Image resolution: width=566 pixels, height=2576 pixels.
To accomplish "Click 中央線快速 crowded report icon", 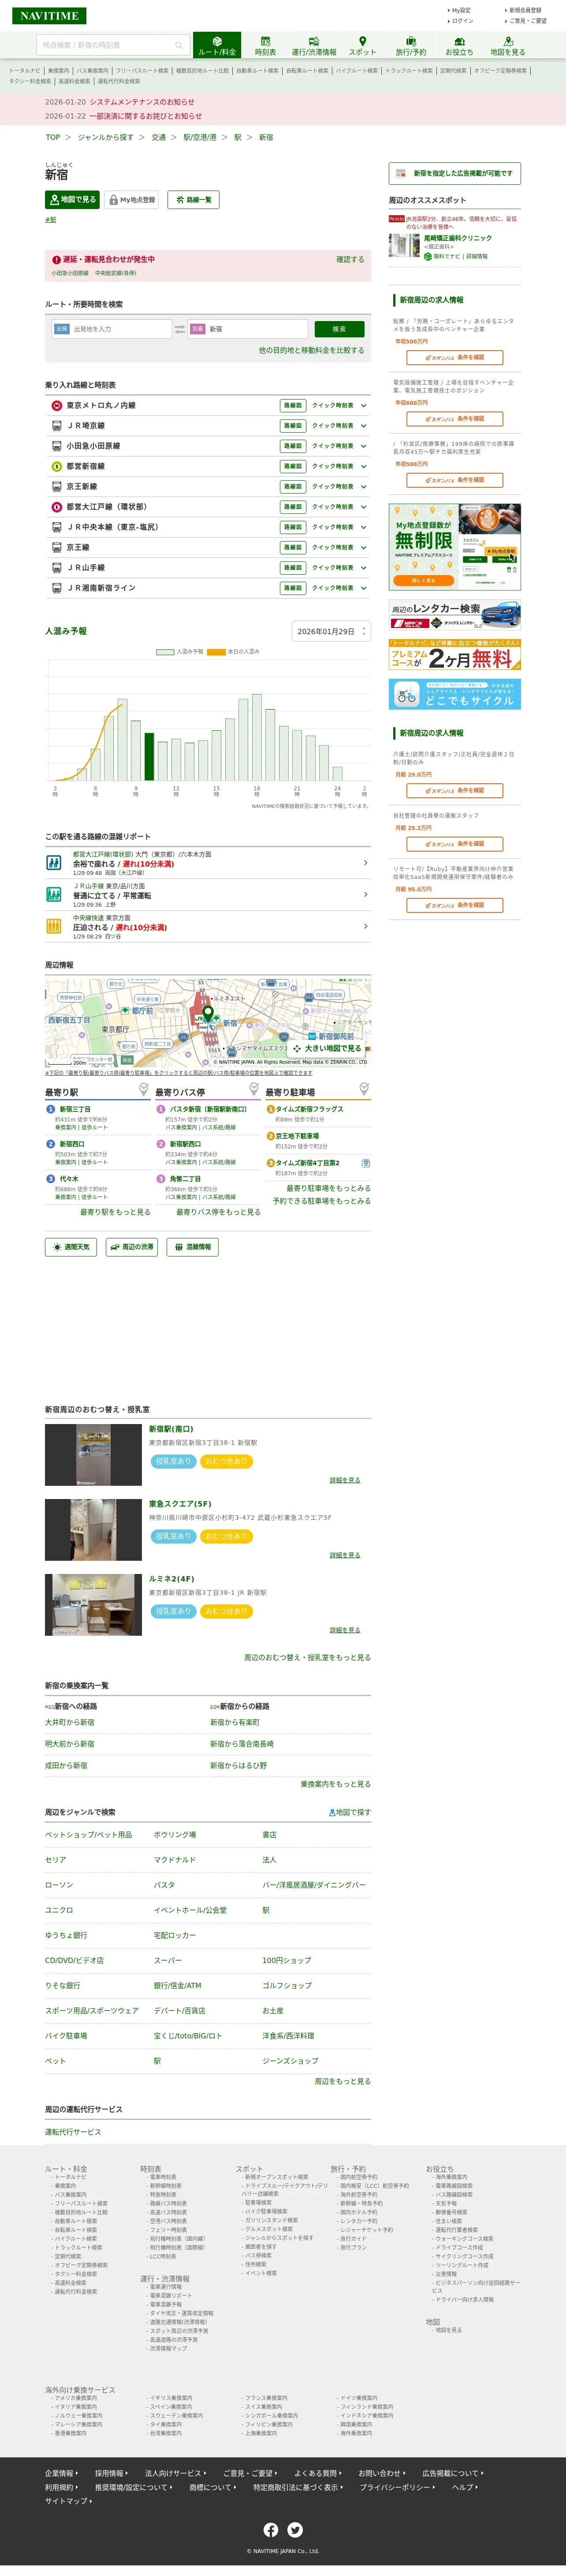I will tap(54, 927).
